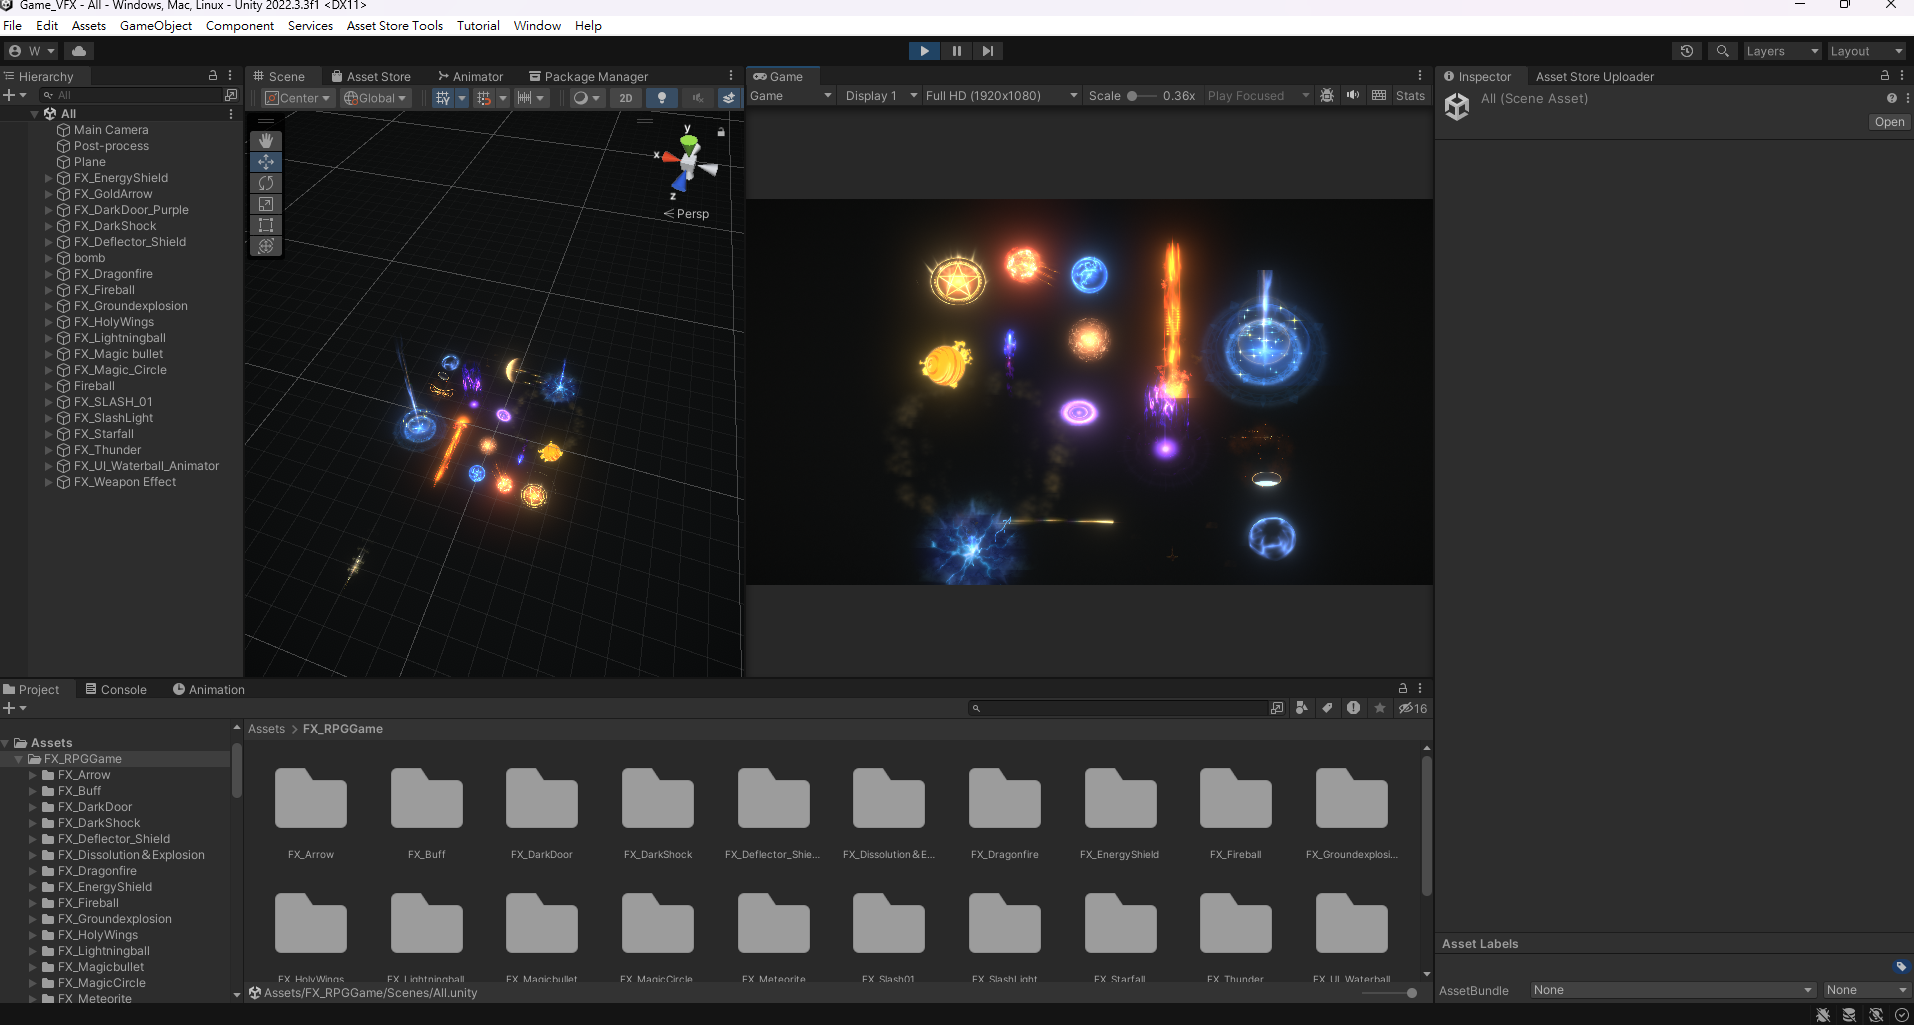Toggle audio mute in the Scene toolbar
Viewport: 1914px width, 1025px height.
coord(697,97)
